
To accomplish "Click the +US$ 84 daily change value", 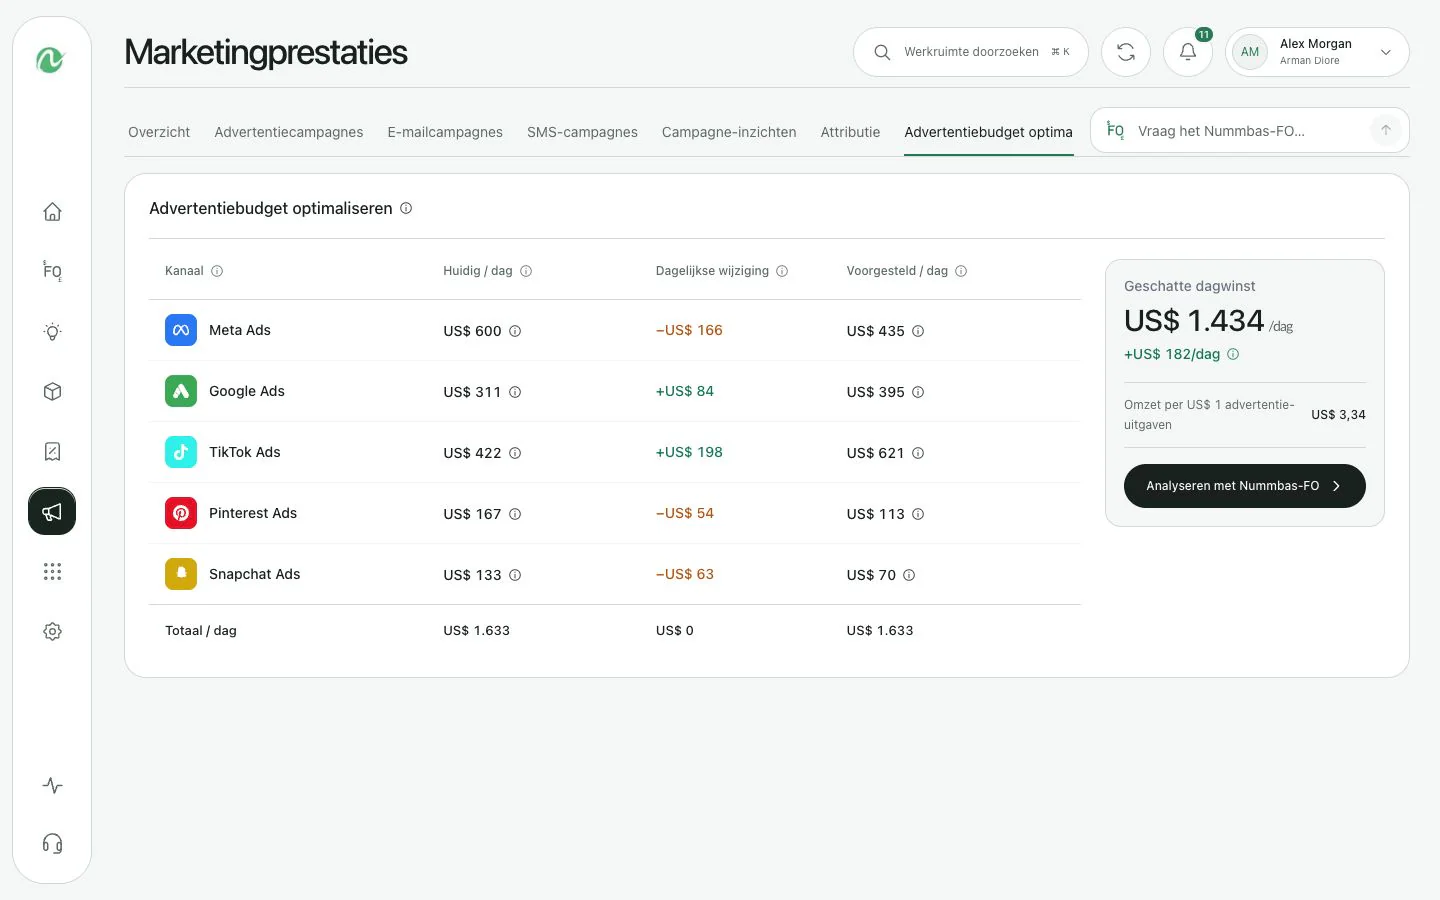I will click(685, 391).
